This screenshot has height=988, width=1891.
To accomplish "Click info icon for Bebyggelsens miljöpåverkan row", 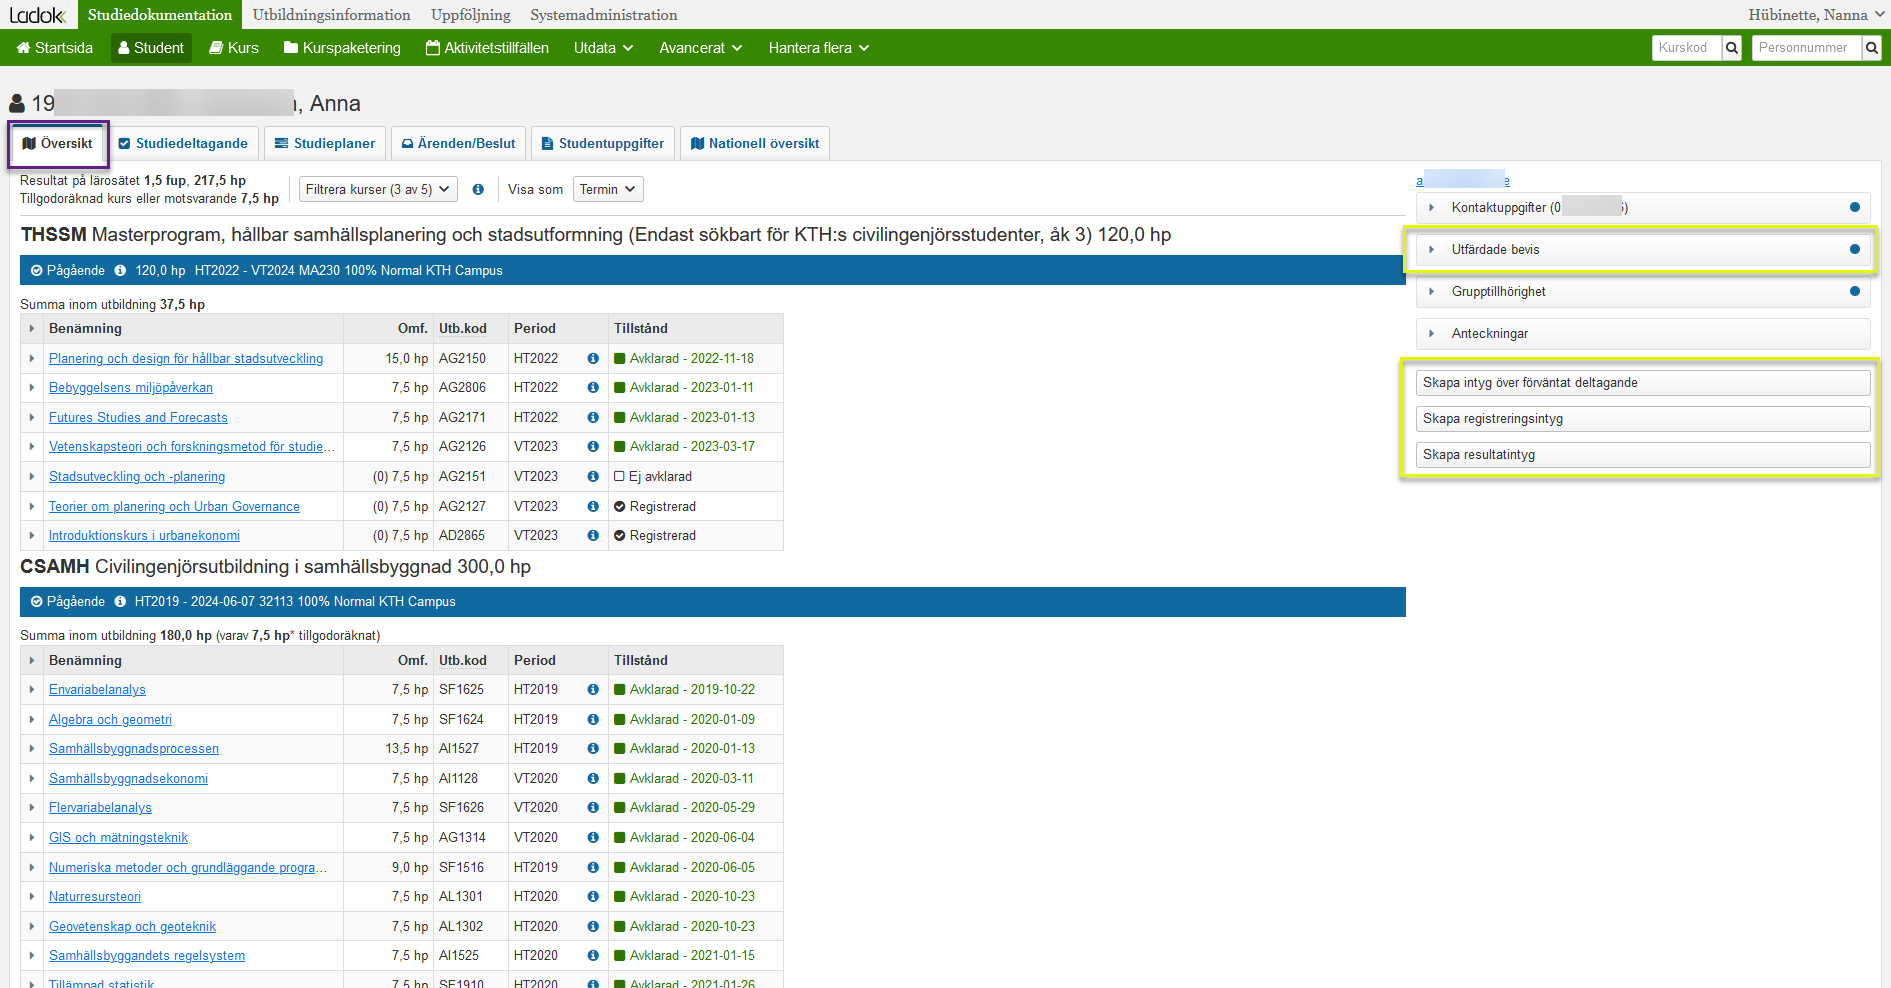I will click(593, 388).
